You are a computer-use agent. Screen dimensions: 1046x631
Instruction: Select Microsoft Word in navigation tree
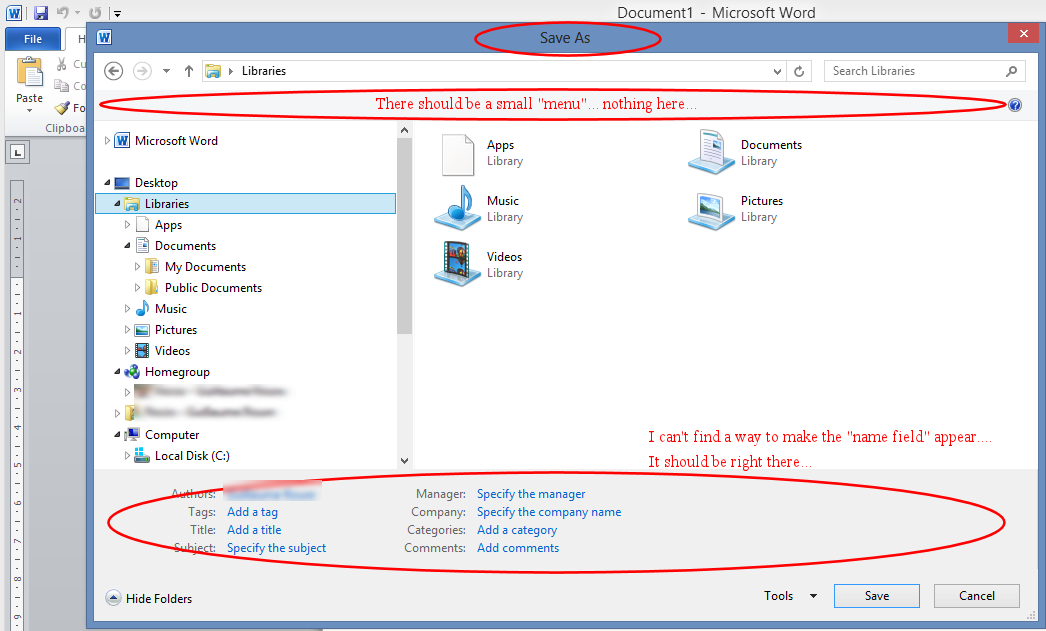[176, 141]
